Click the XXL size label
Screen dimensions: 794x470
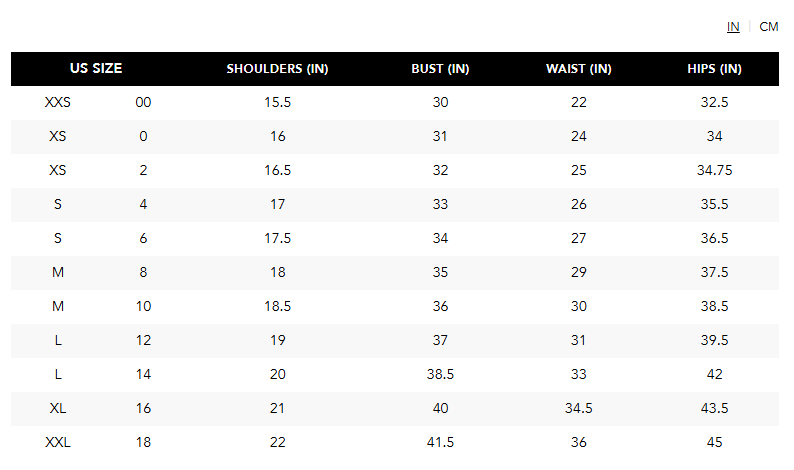point(58,442)
